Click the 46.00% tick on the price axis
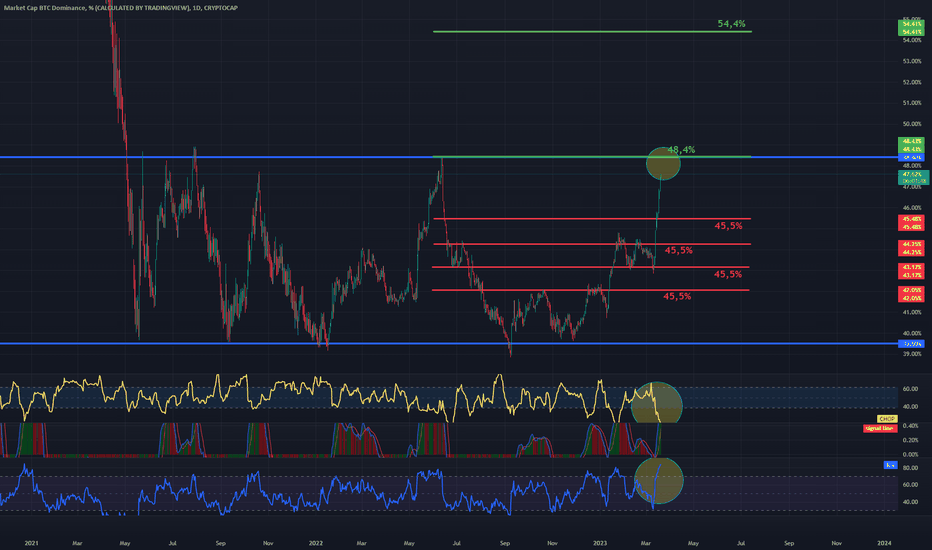This screenshot has height=550, width=932. pos(912,208)
